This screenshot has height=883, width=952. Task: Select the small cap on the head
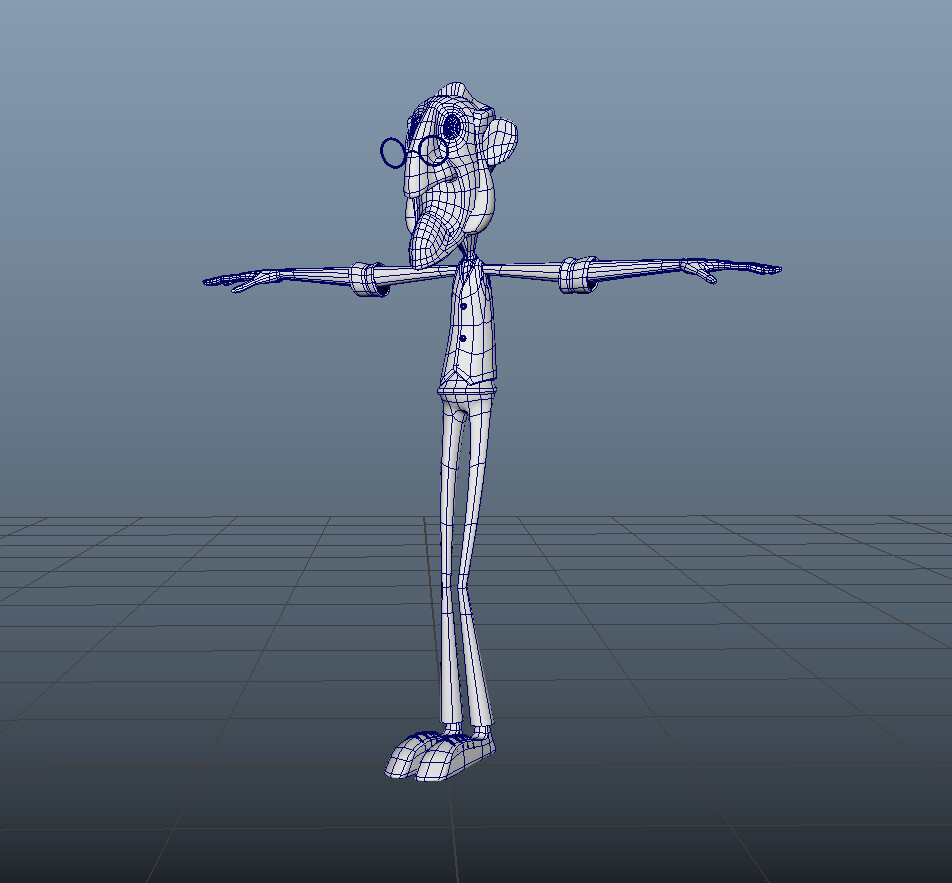pyautogui.click(x=457, y=92)
